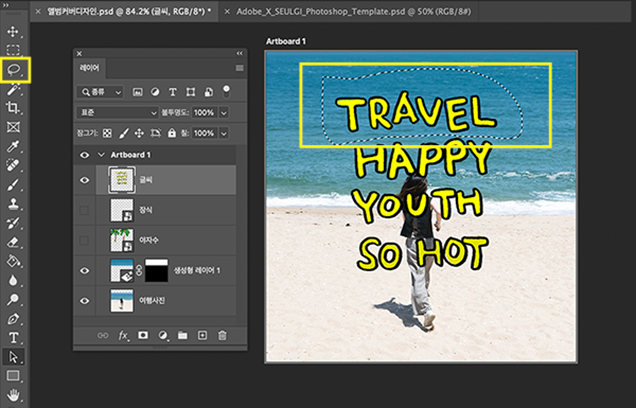Open the fill slider dropdown arrow
The width and height of the screenshot is (636, 408).
pos(224,133)
